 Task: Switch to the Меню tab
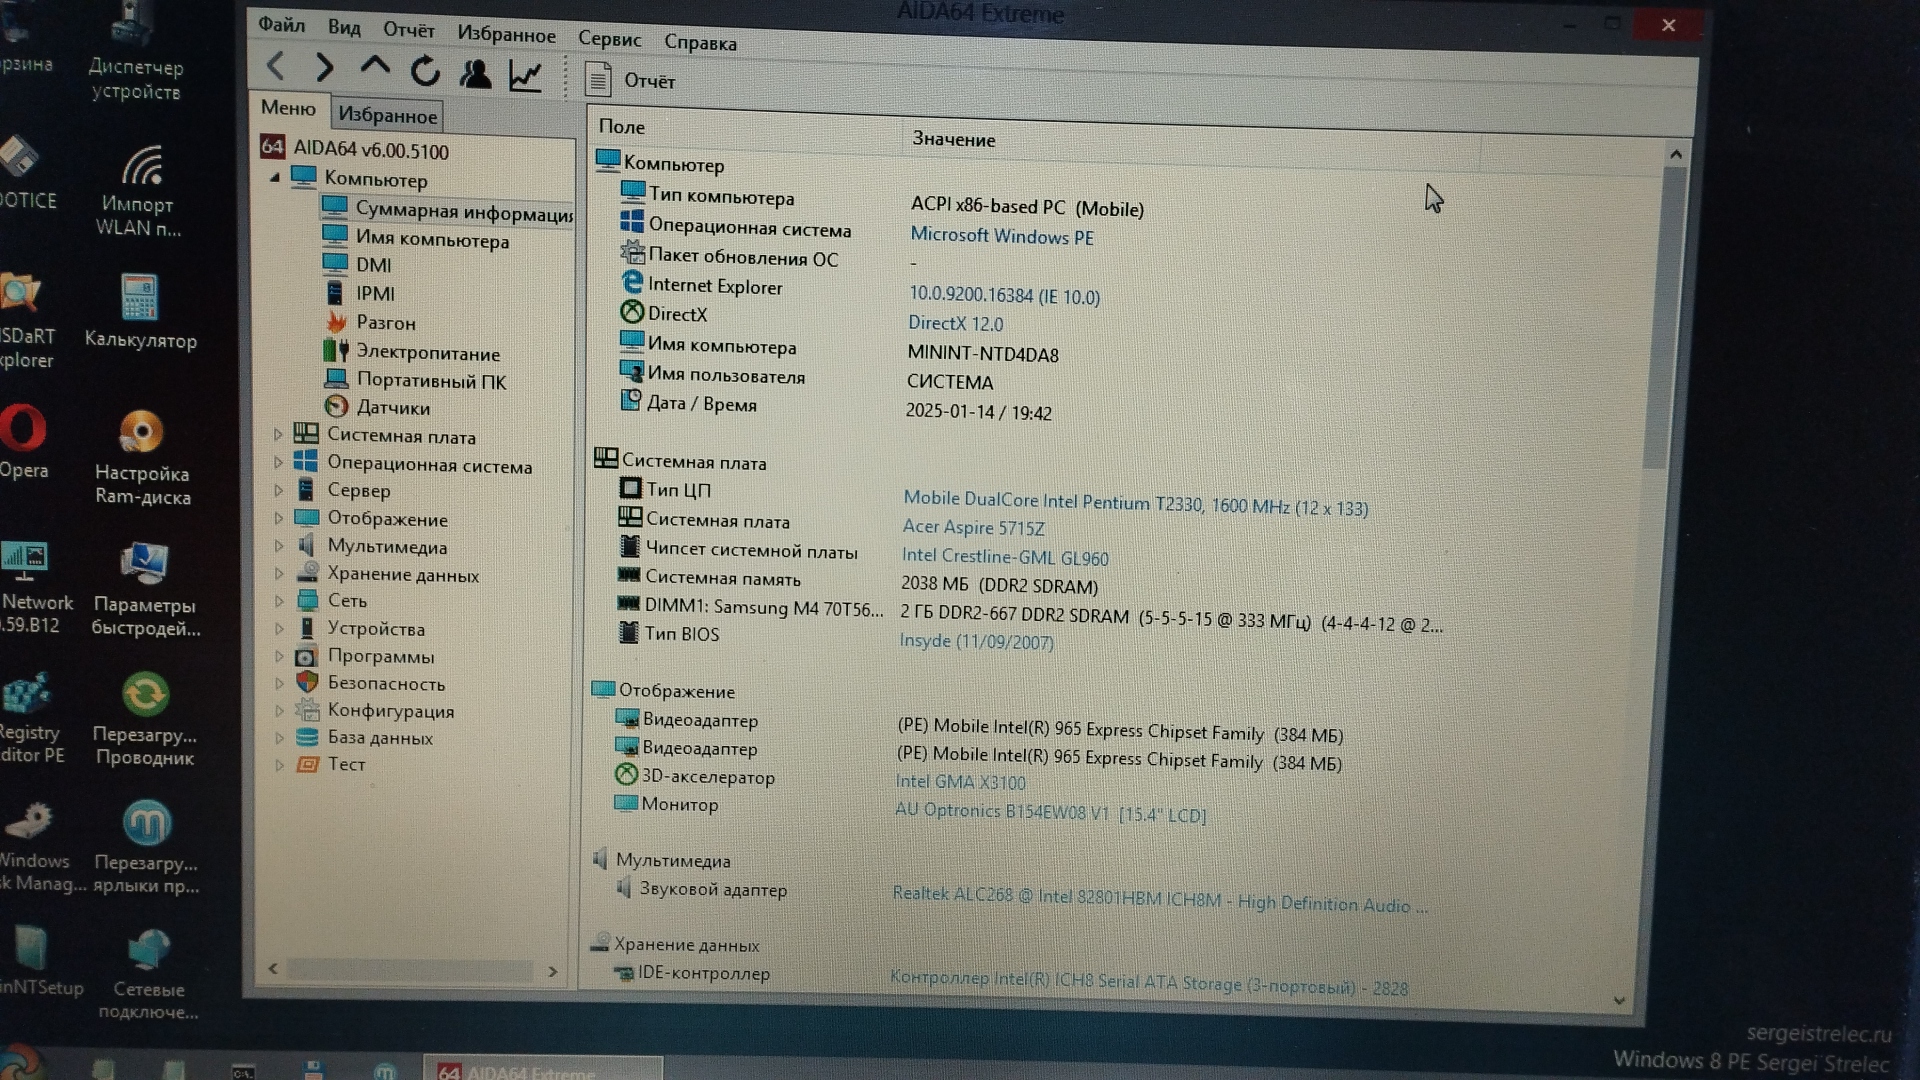coord(288,108)
